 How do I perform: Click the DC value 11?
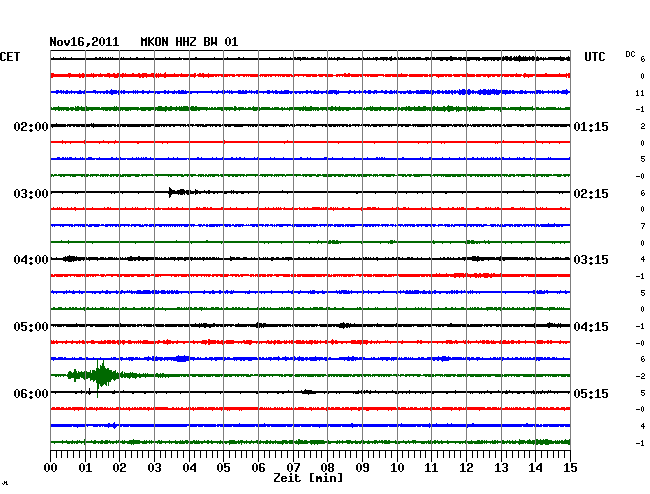[640, 93]
